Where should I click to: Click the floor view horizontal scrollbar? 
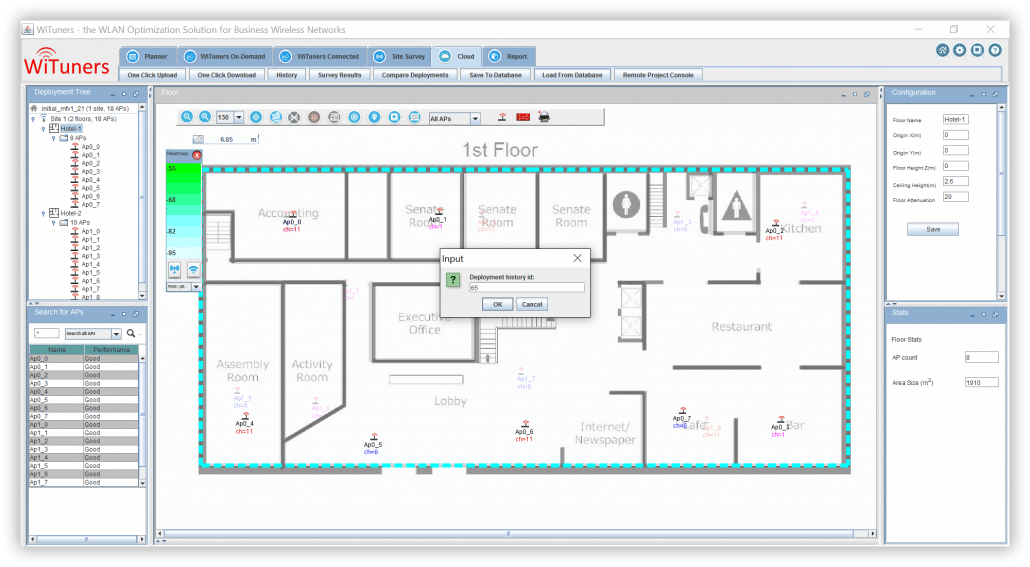508,533
